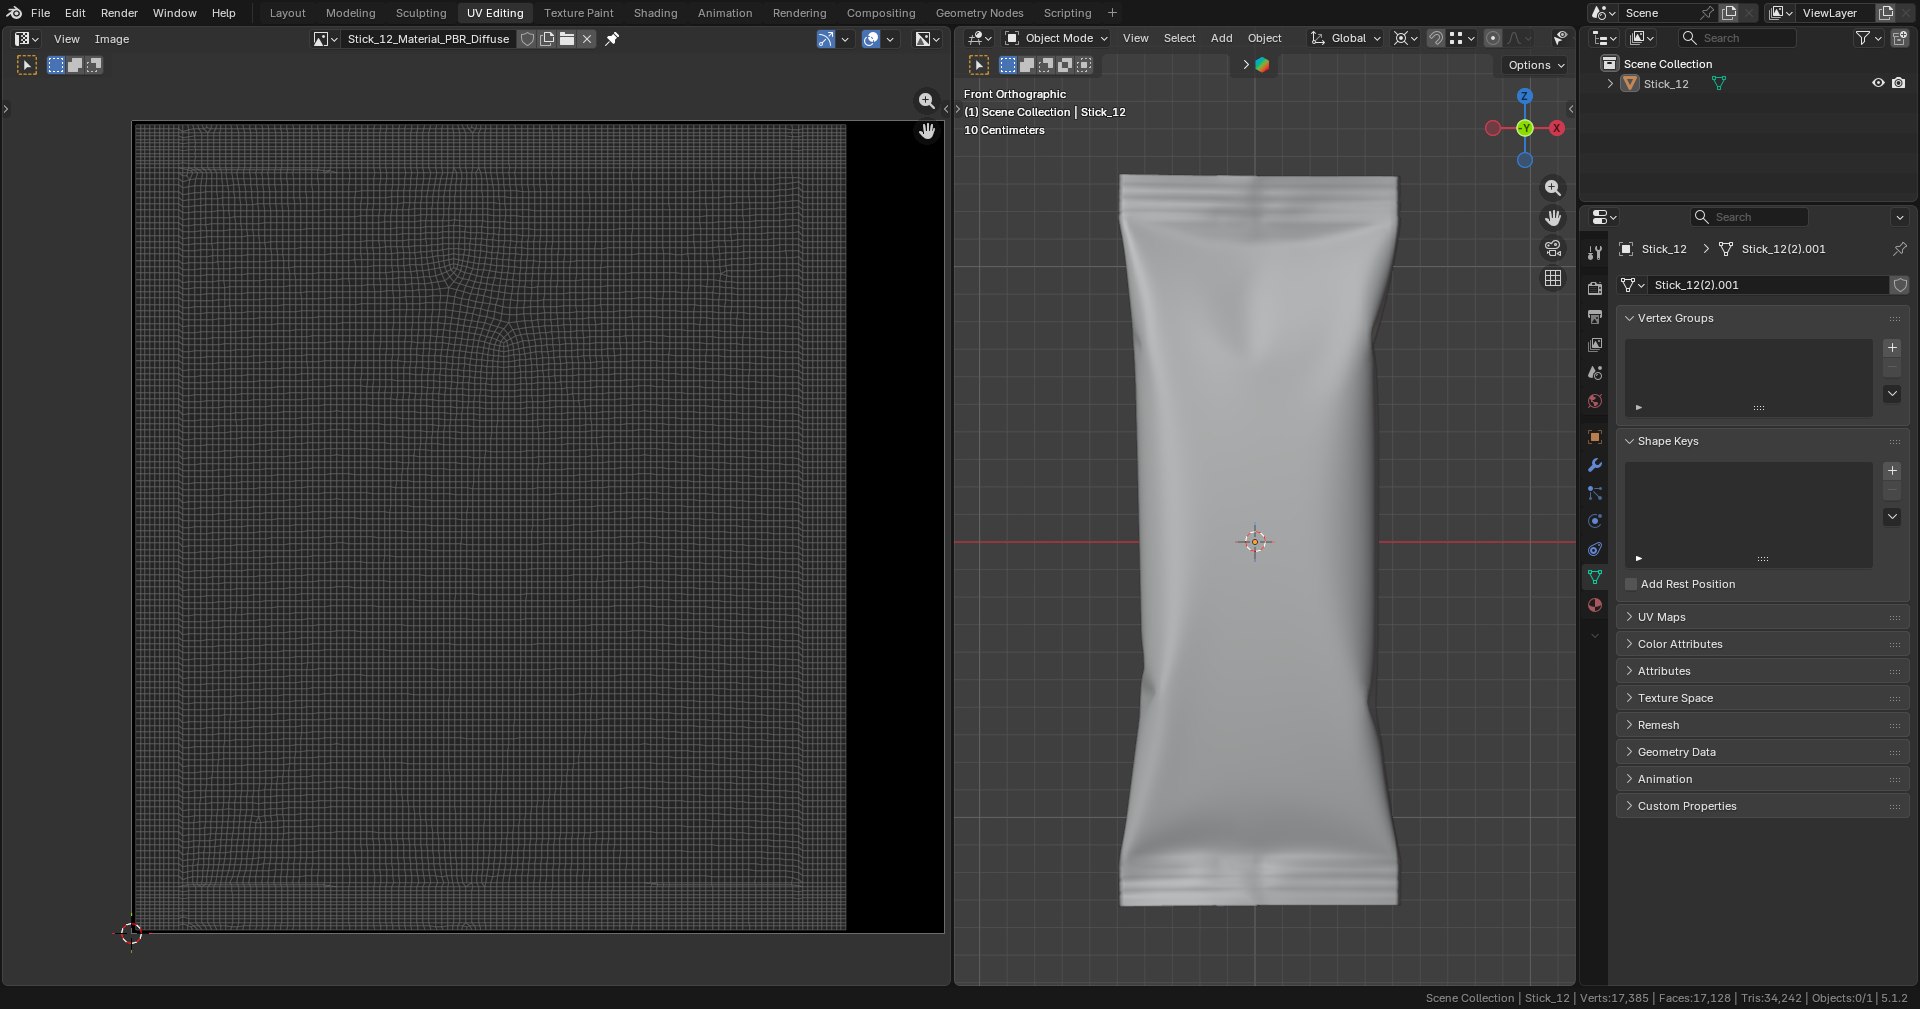Expand the UV Maps panel
The width and height of the screenshot is (1920, 1009).
coord(1762,617)
